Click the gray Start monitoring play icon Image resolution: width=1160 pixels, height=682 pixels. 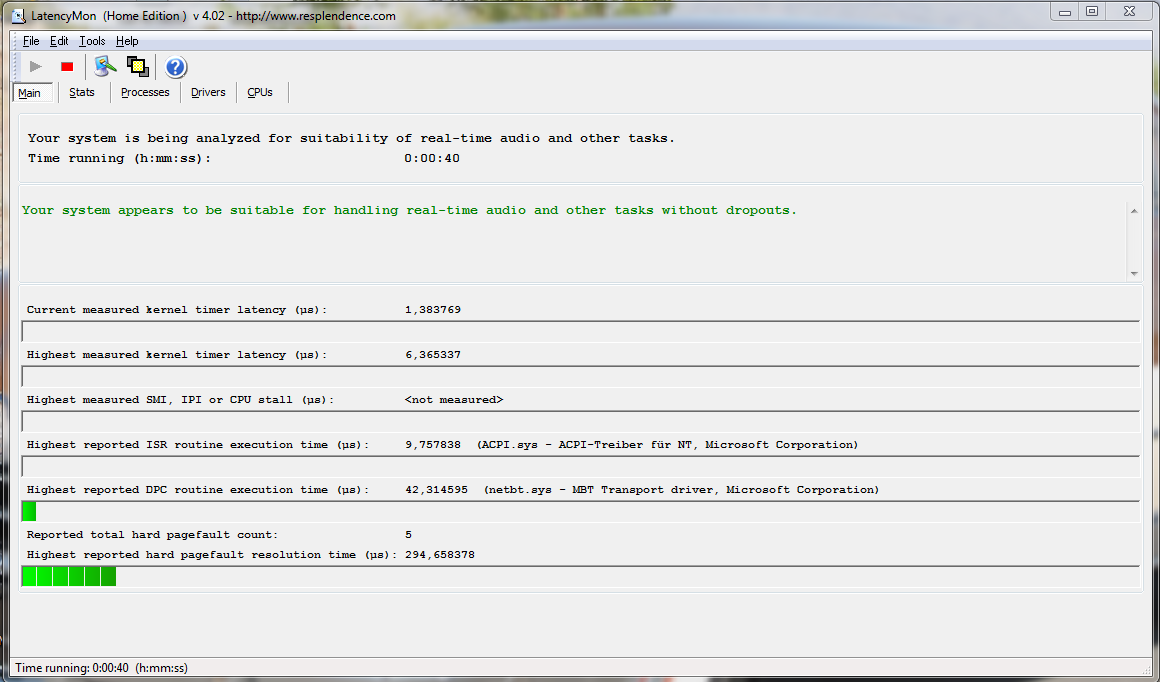(x=36, y=67)
